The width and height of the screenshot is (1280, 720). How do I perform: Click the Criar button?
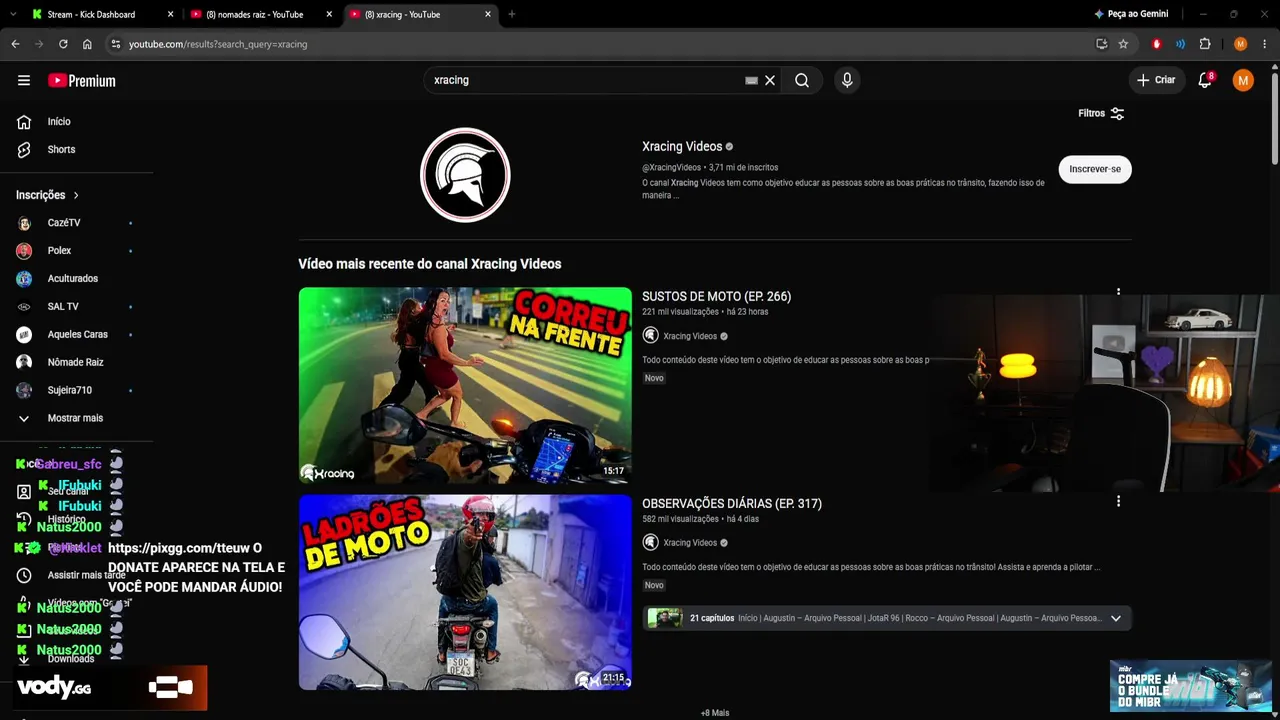click(1157, 80)
